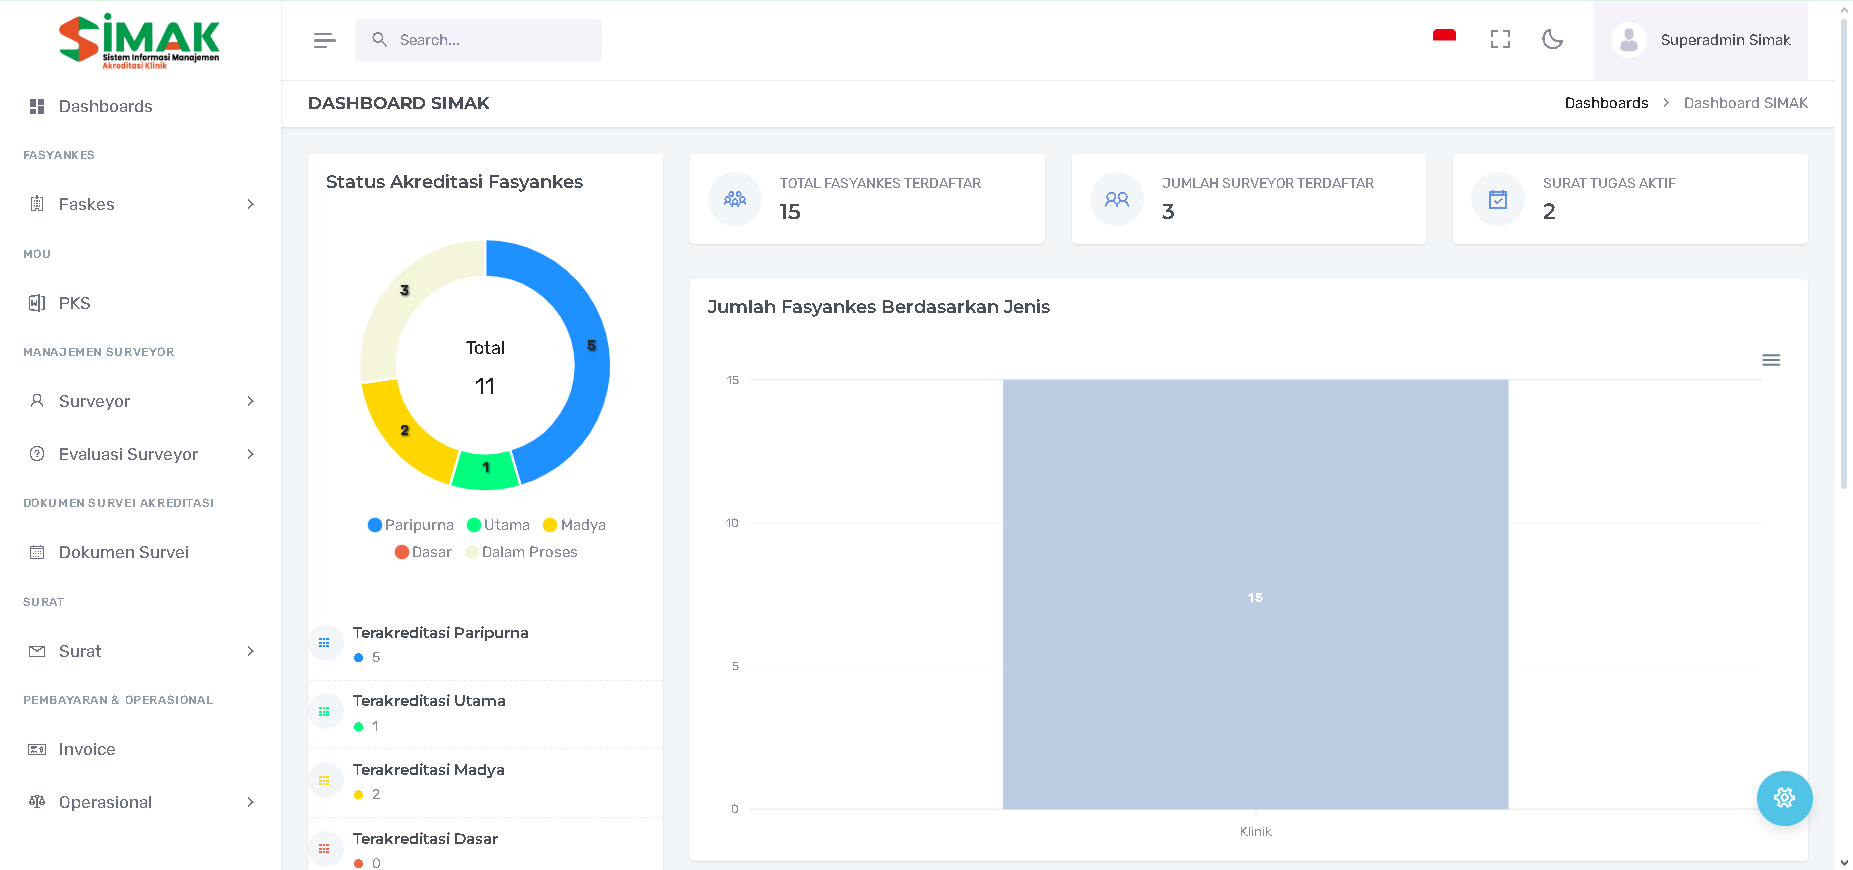Click the Dashboards breadcrumb link
Image resolution: width=1853 pixels, height=870 pixels.
[x=1606, y=103]
